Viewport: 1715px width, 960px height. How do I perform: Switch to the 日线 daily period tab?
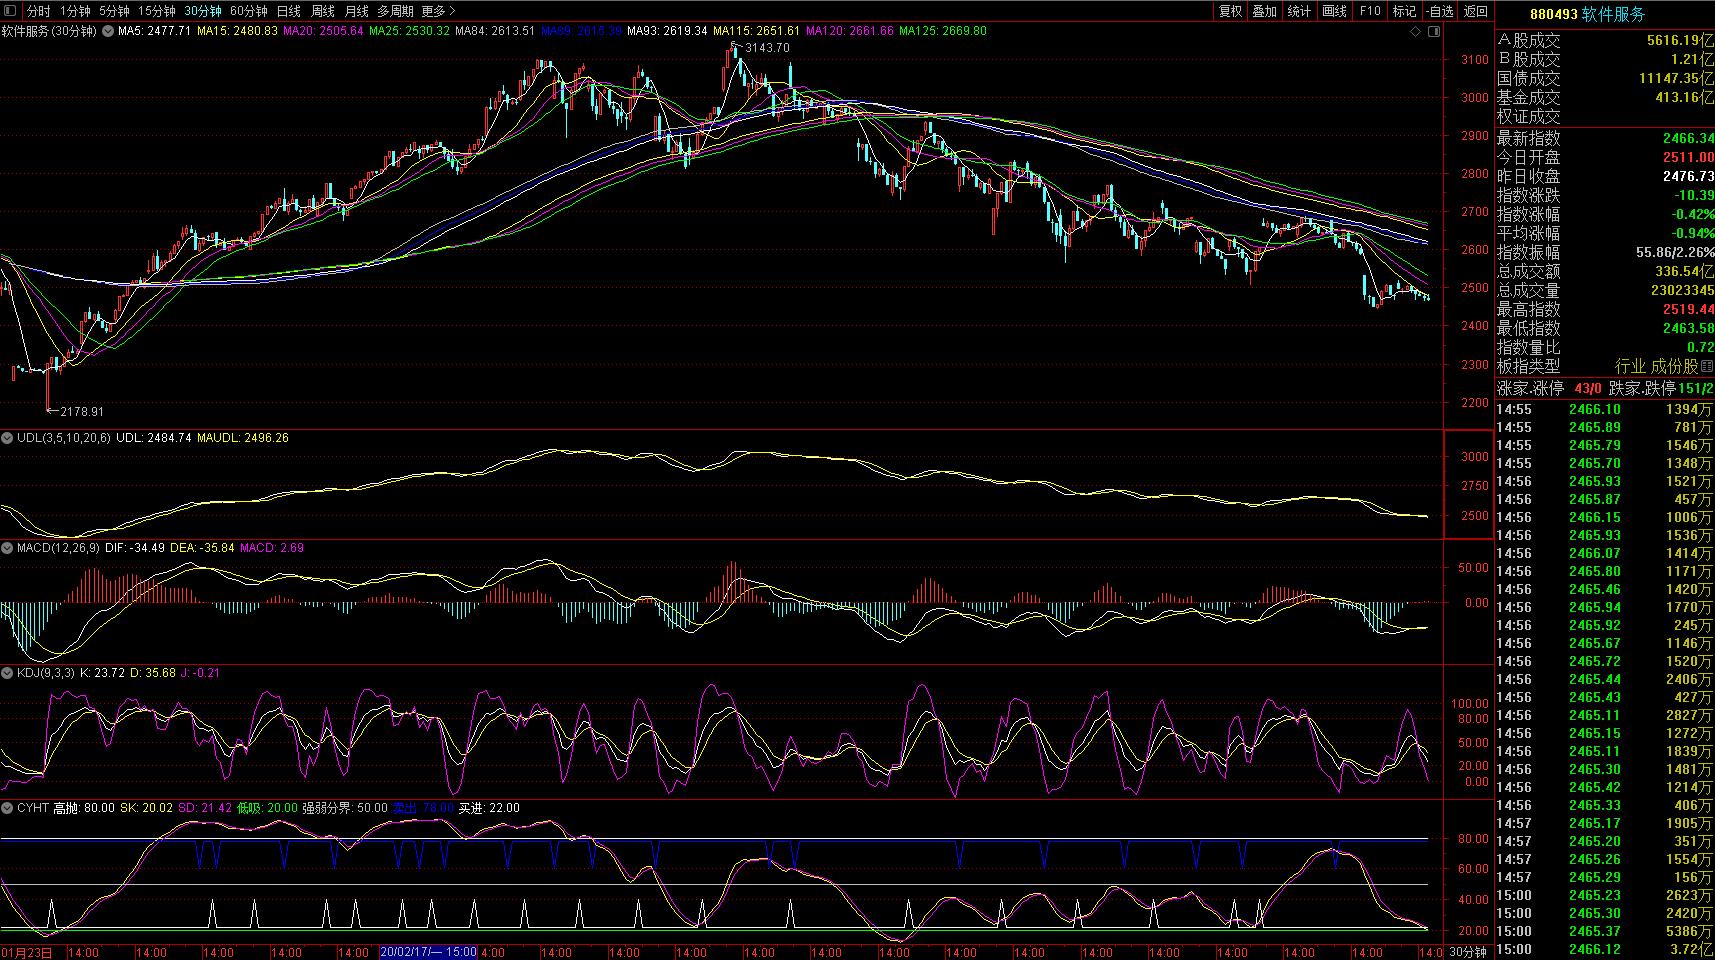point(288,11)
